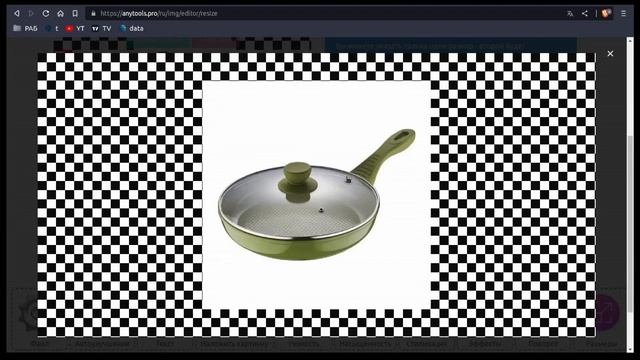
Task: Reload the current page
Action: click(46, 13)
